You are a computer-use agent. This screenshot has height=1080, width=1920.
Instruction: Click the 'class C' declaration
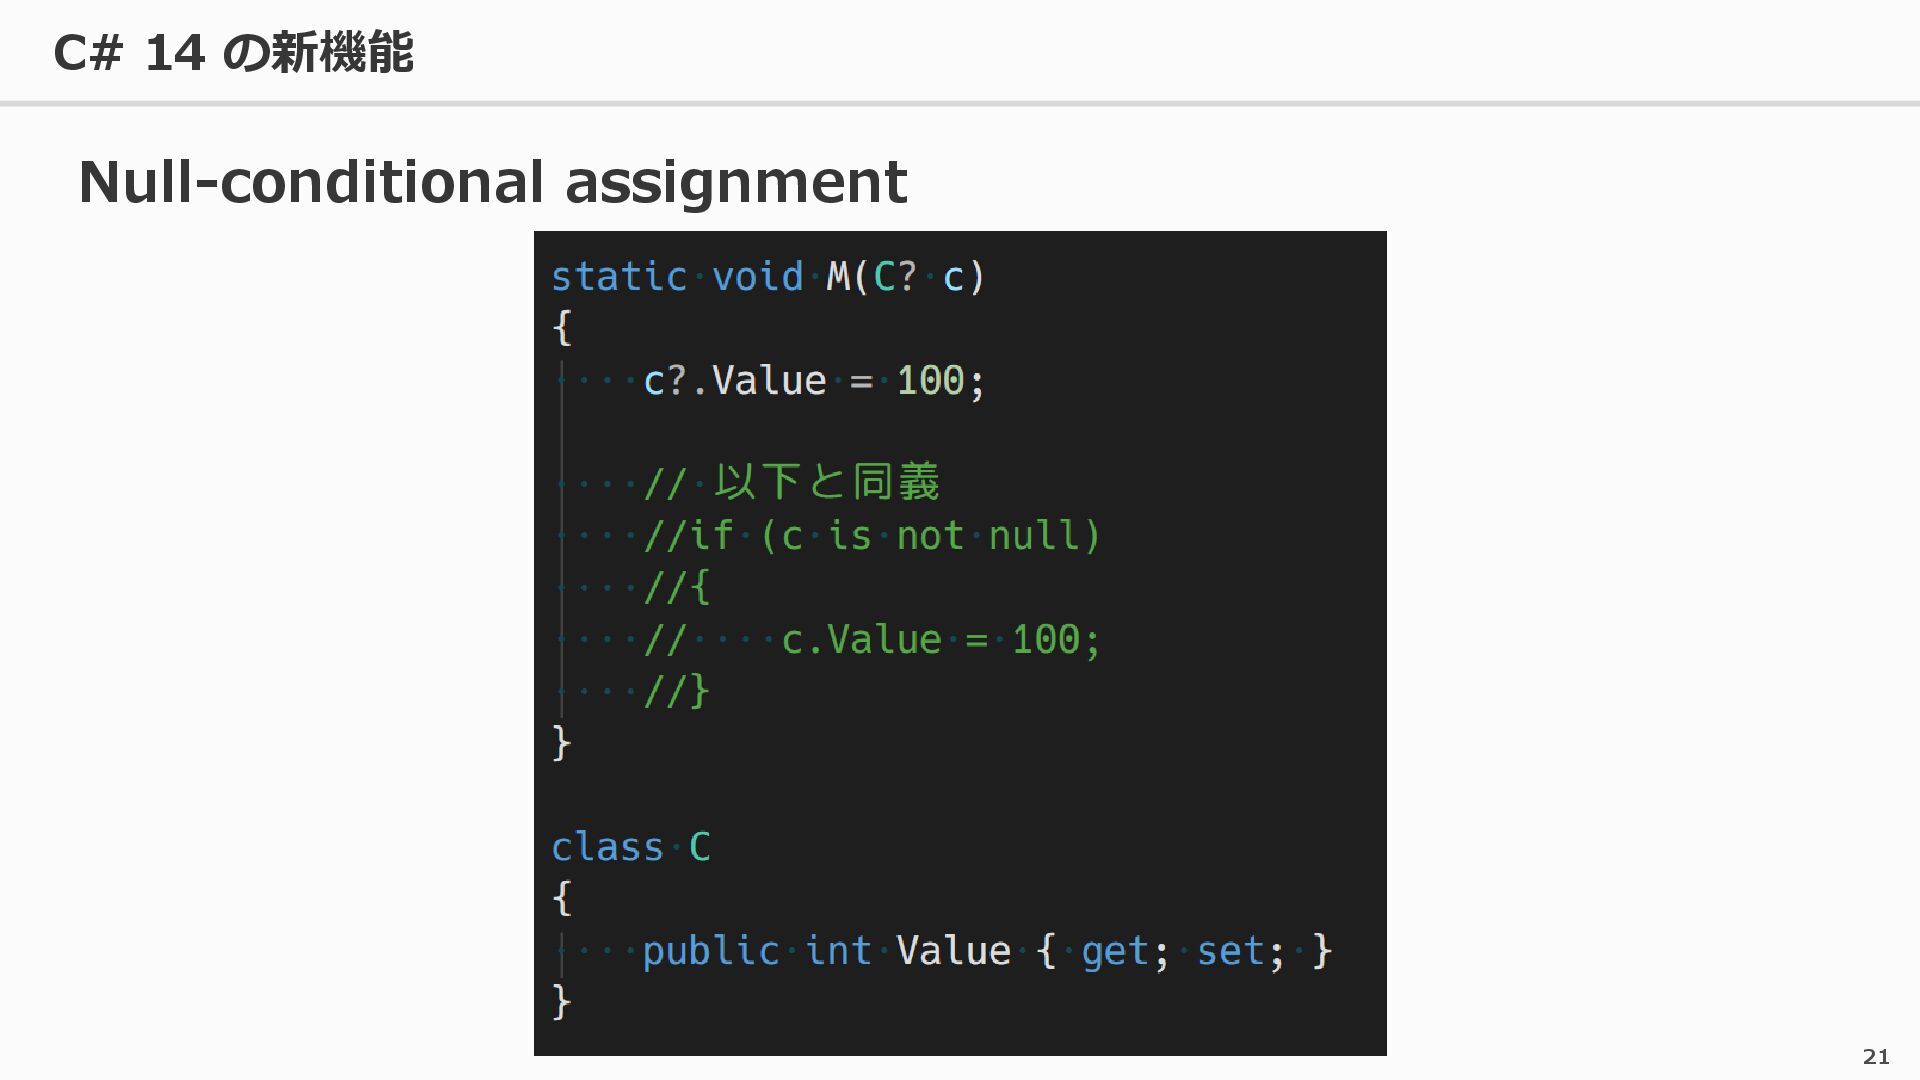coord(631,848)
